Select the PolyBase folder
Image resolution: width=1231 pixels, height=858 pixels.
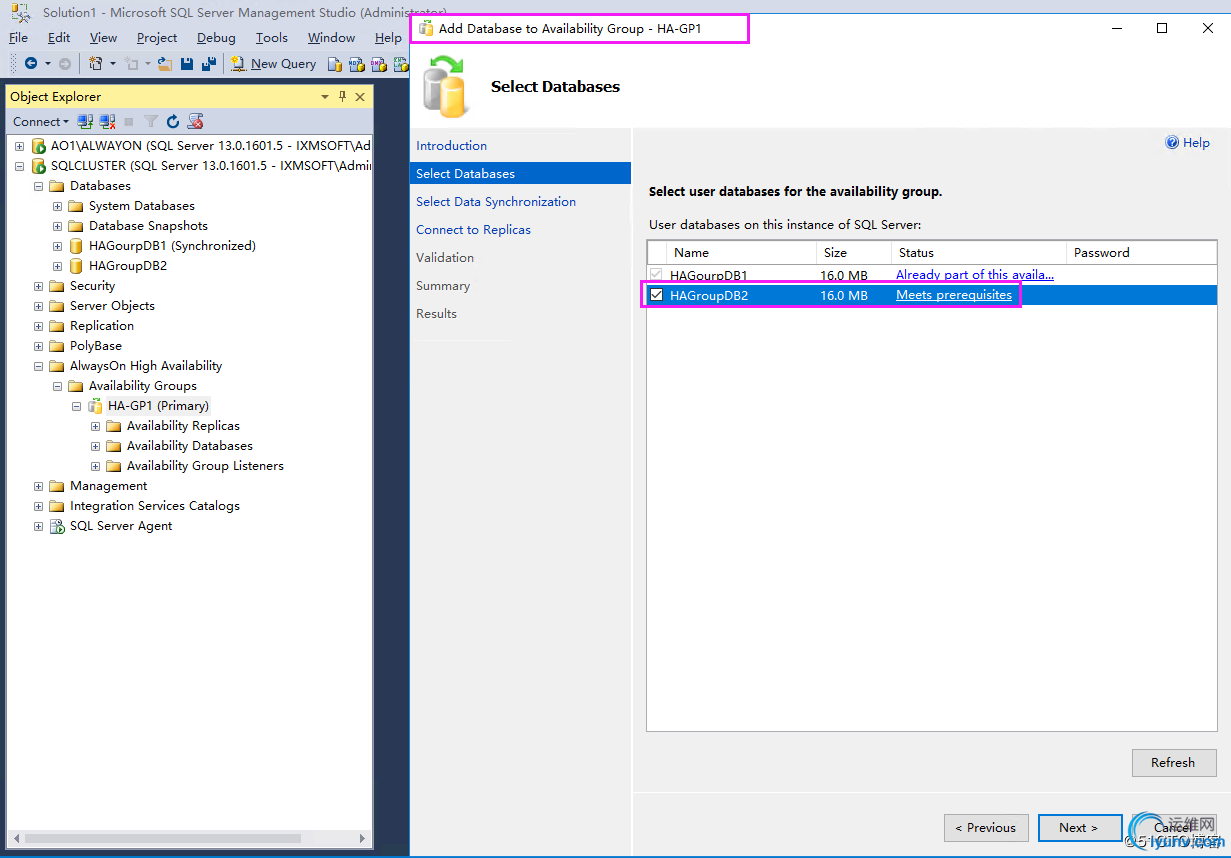pos(95,345)
